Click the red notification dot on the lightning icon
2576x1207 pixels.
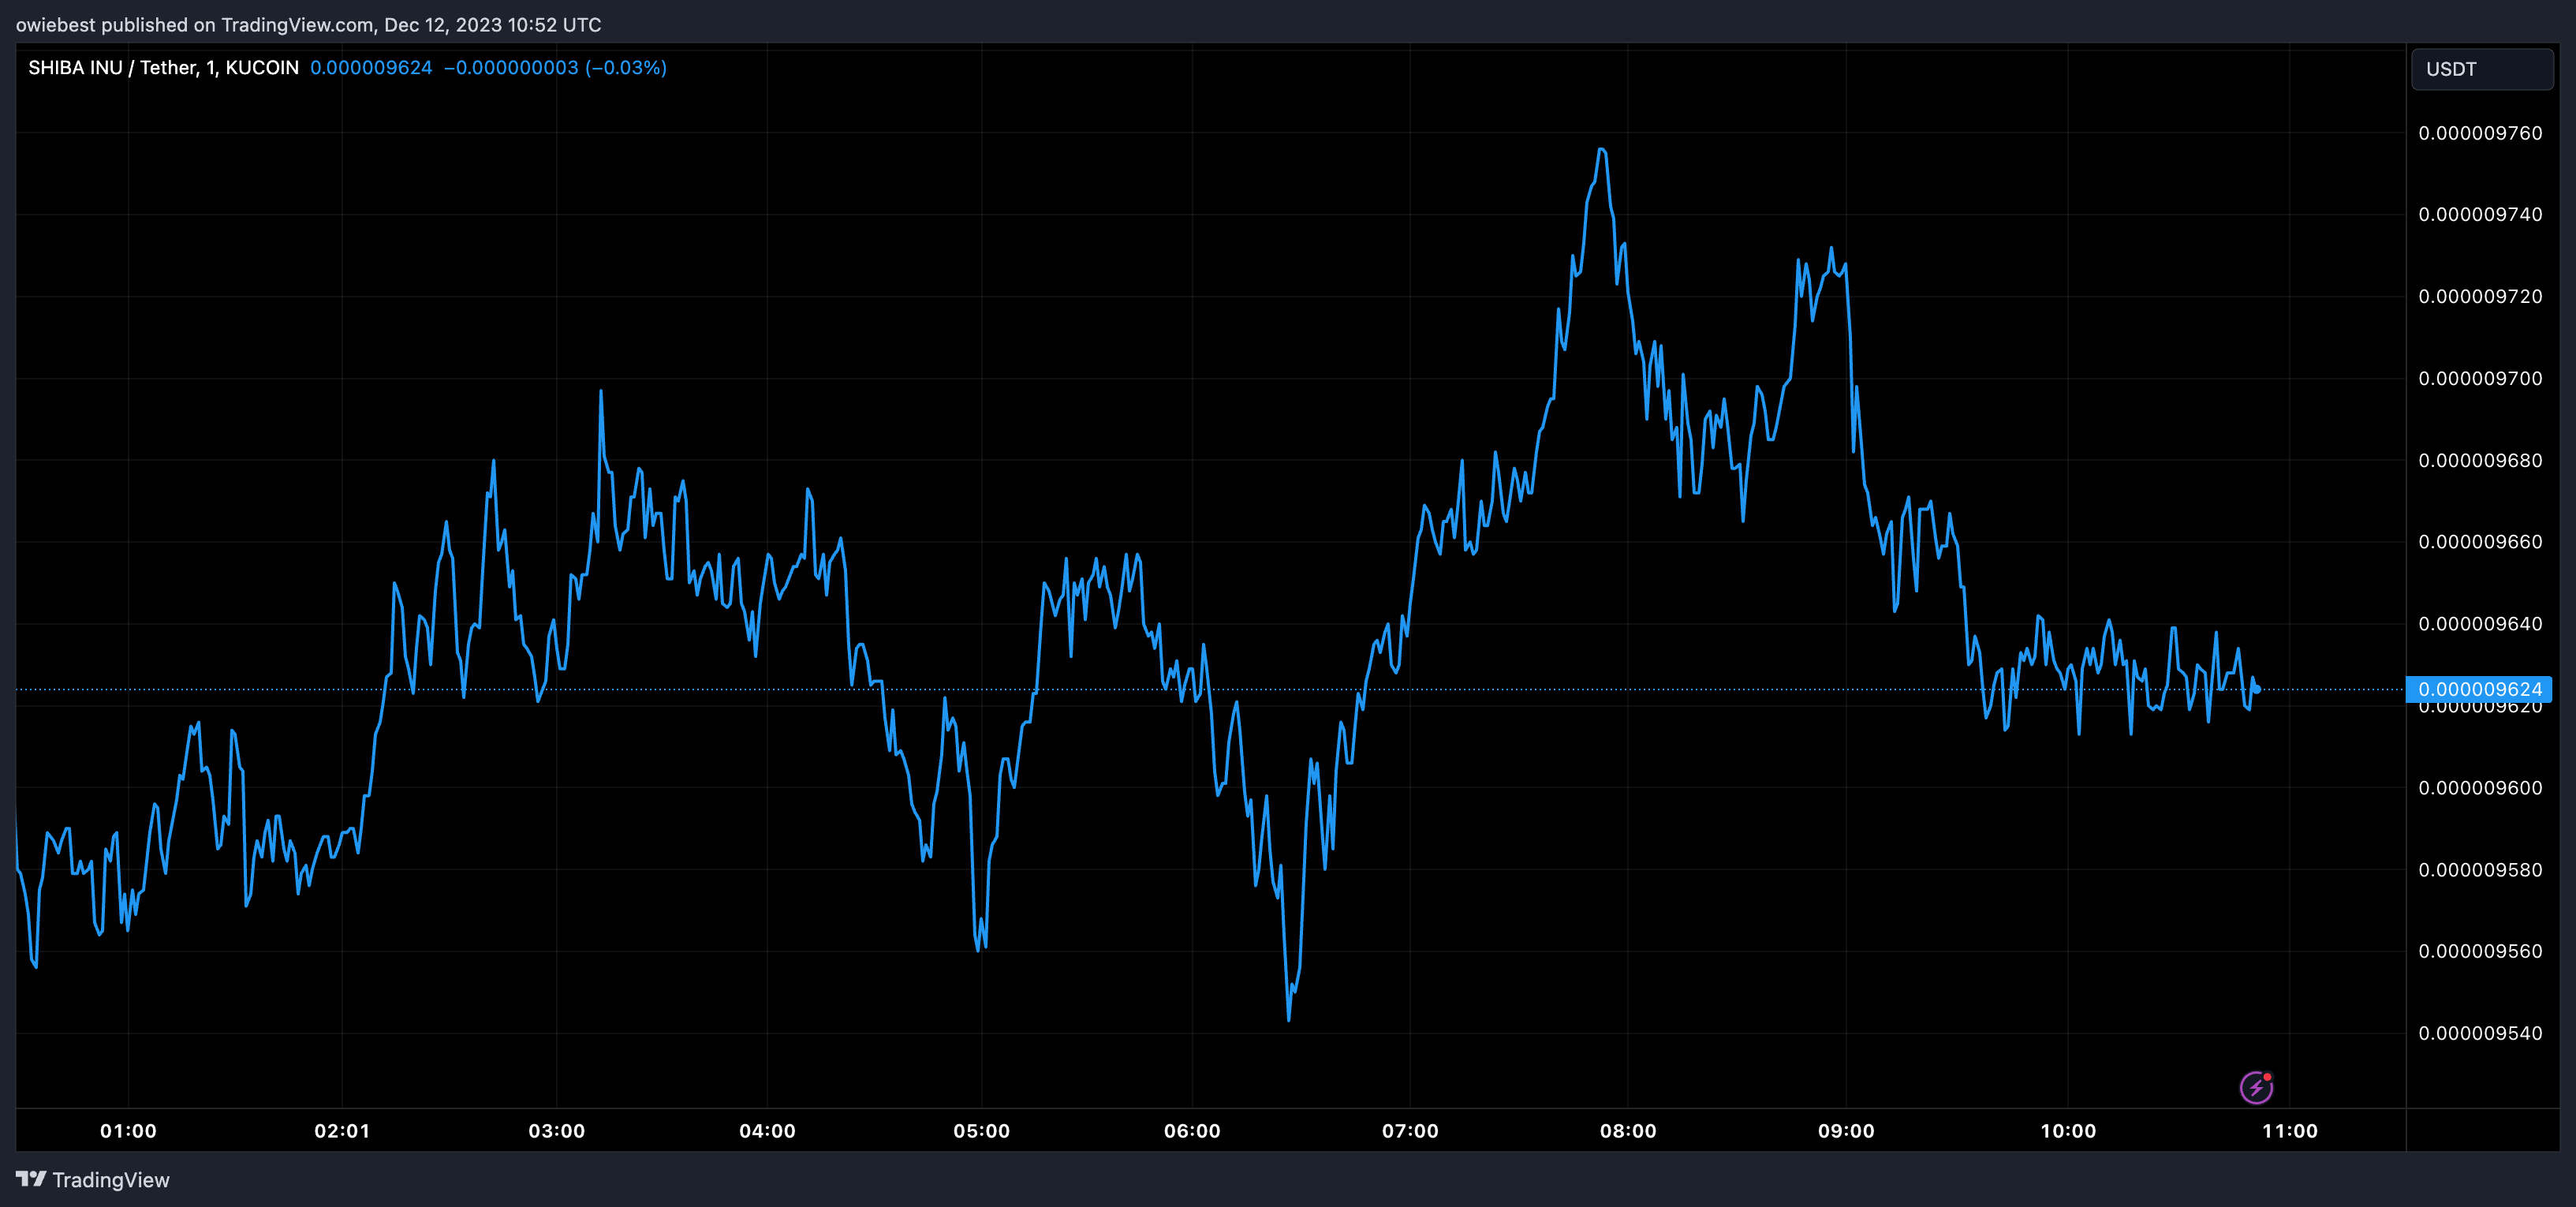pyautogui.click(x=2270, y=1076)
